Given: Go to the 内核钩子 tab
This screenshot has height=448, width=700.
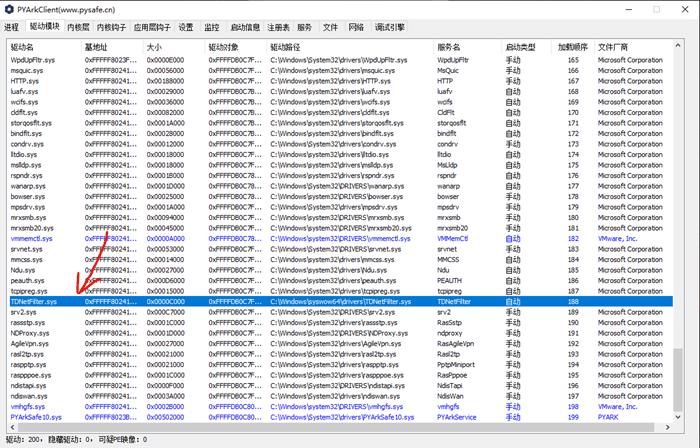Looking at the screenshot, I should point(110,27).
